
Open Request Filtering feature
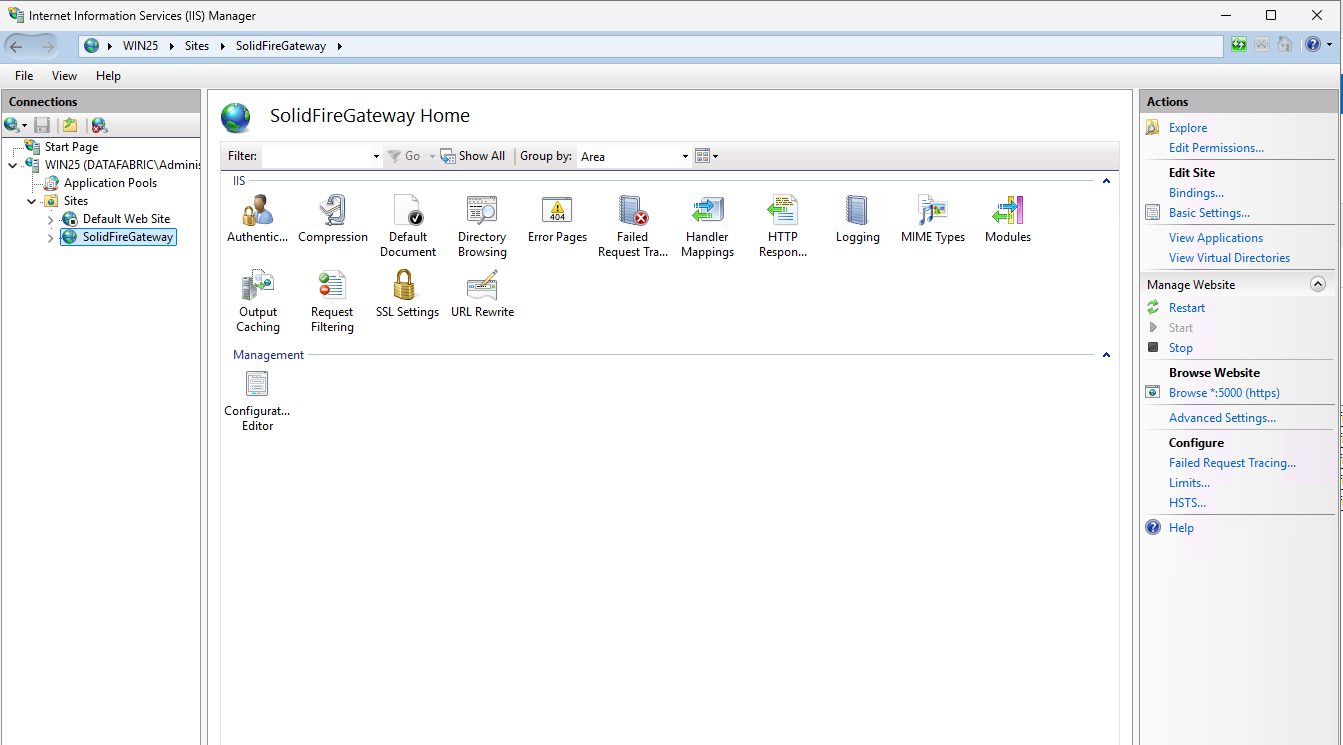332,301
